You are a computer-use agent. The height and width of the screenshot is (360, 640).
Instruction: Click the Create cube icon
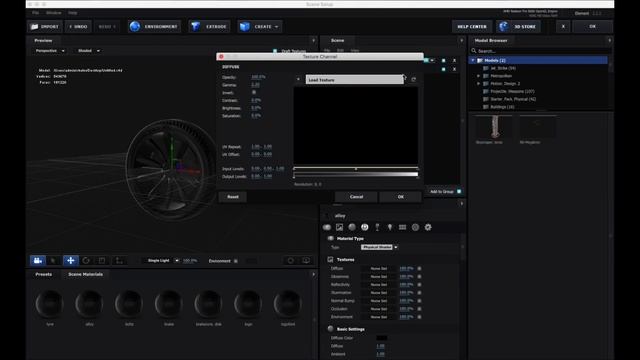click(244, 27)
